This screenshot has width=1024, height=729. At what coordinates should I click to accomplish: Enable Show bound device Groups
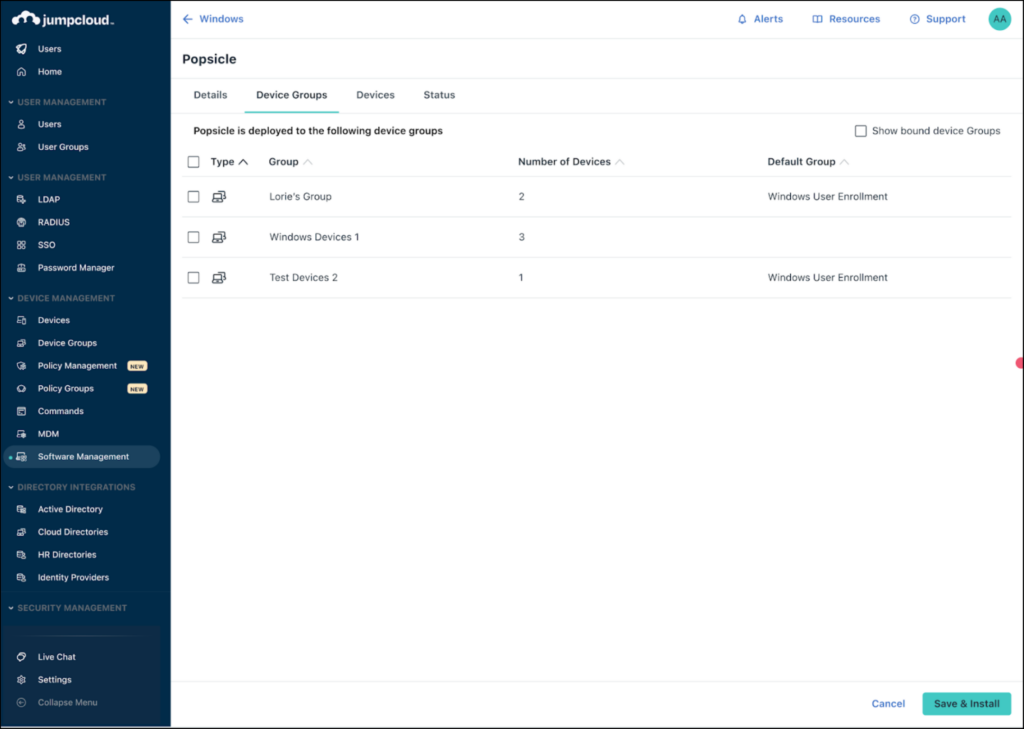(860, 130)
